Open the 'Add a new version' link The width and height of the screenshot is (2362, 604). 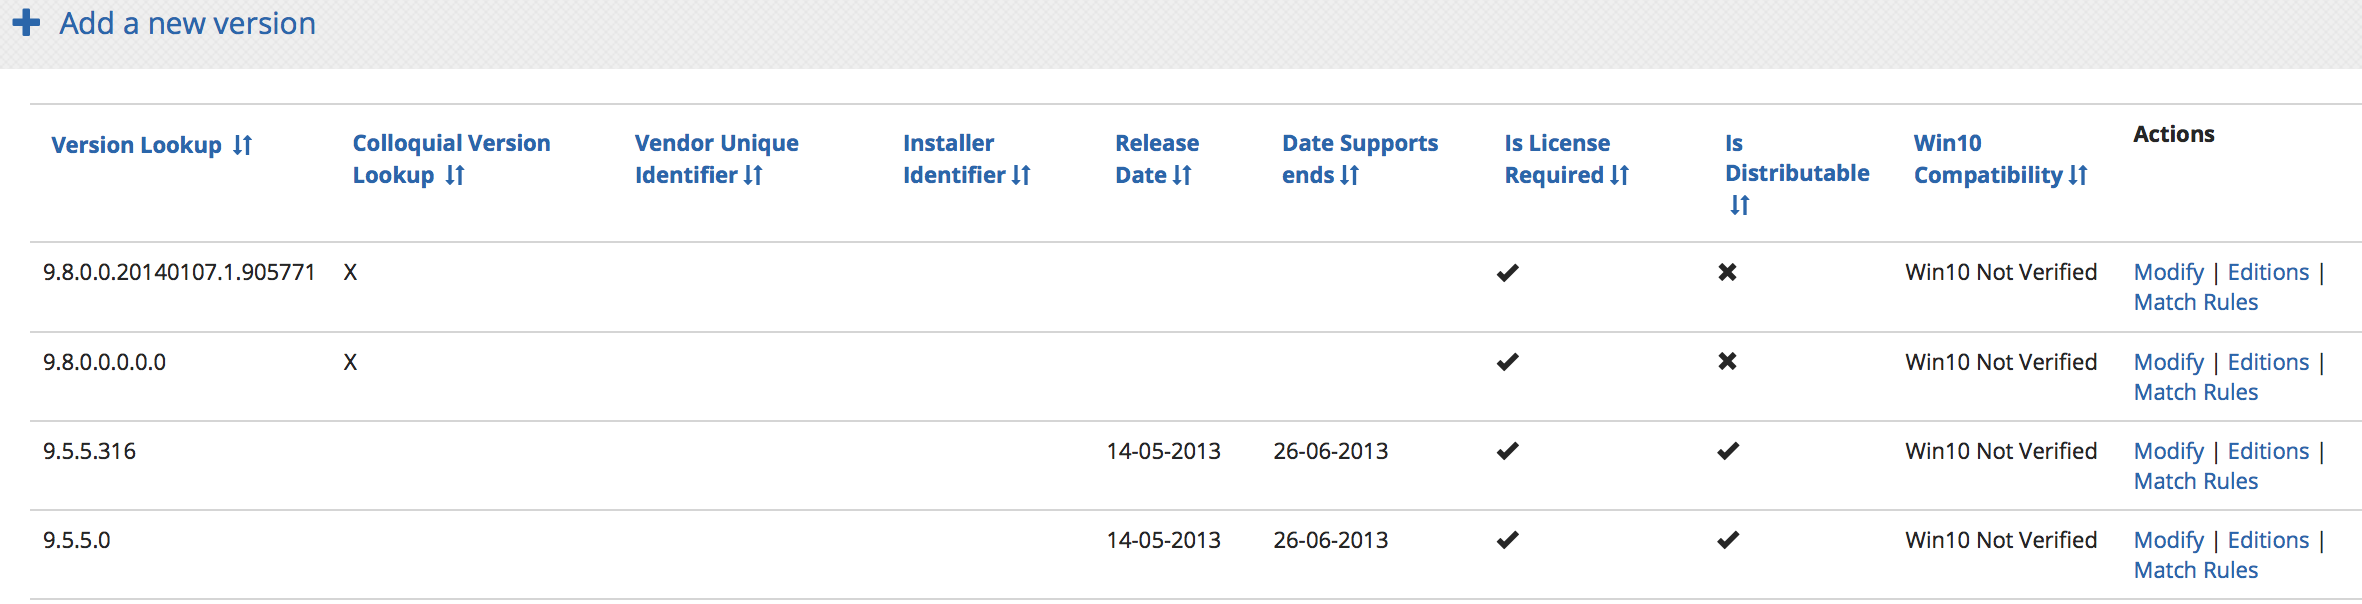coord(187,23)
